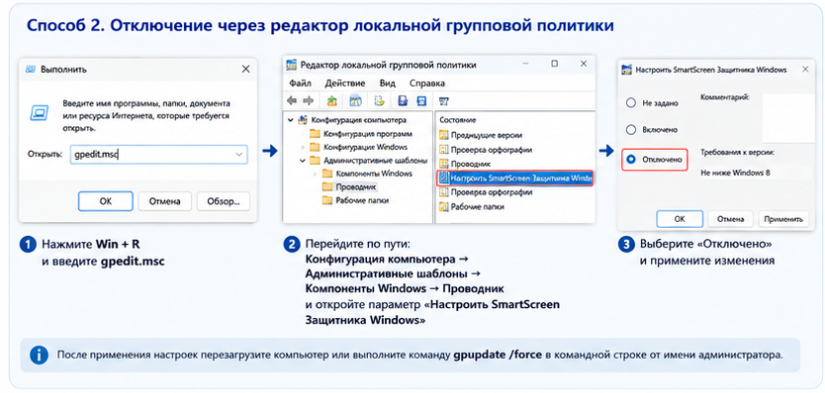
Task: Select Компоненты Windows in the tree
Action: tap(374, 173)
